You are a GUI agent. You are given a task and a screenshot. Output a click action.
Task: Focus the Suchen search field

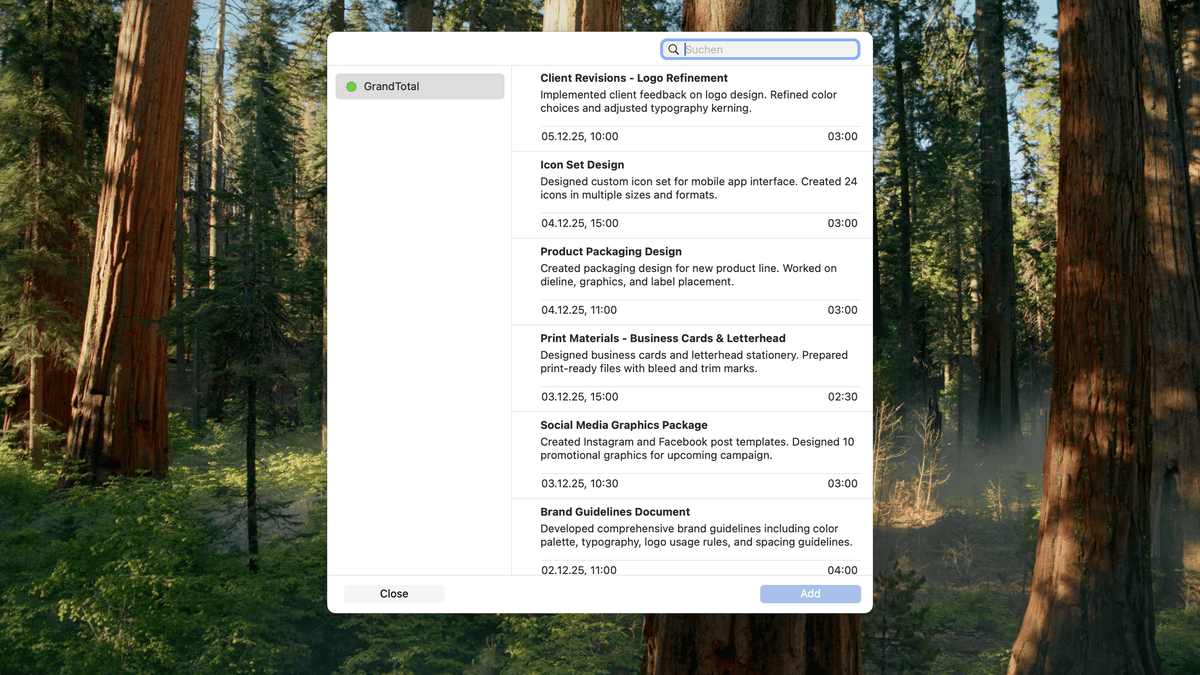click(767, 50)
